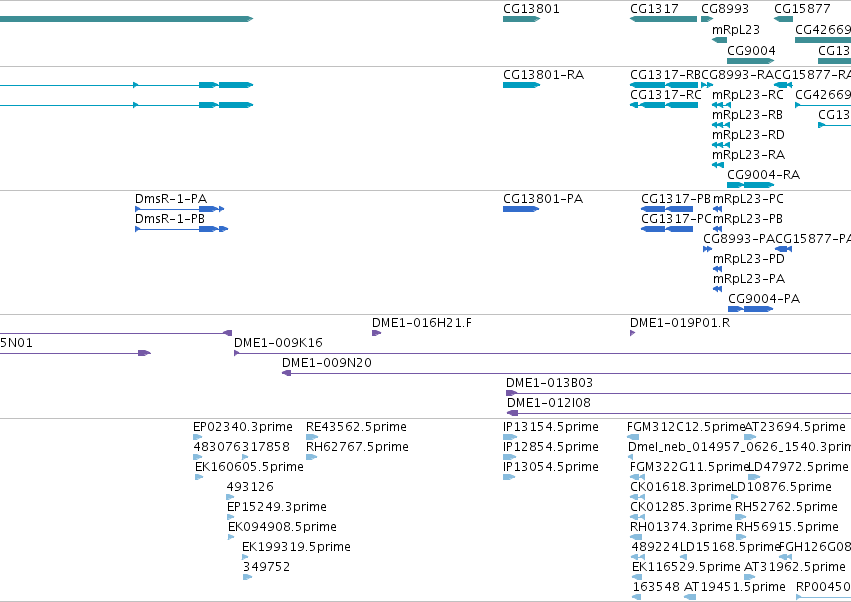Select the CG1317-PB coding region

(667, 209)
